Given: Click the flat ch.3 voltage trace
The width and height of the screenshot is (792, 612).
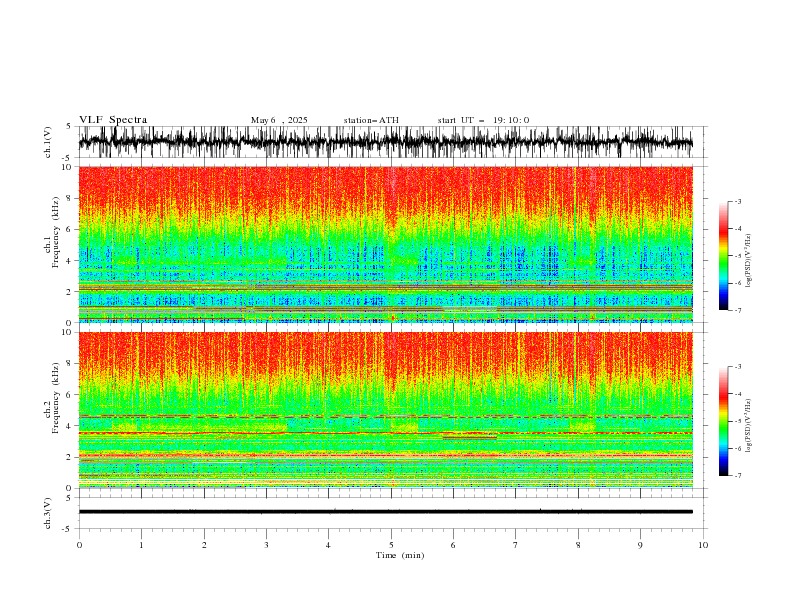Looking at the screenshot, I should pyautogui.click(x=385, y=512).
